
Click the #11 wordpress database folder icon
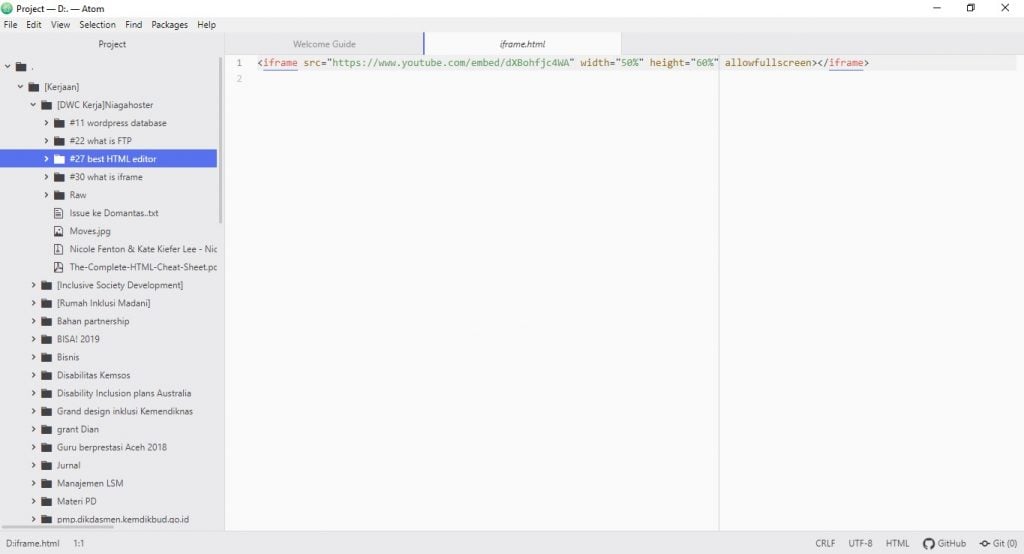59,123
